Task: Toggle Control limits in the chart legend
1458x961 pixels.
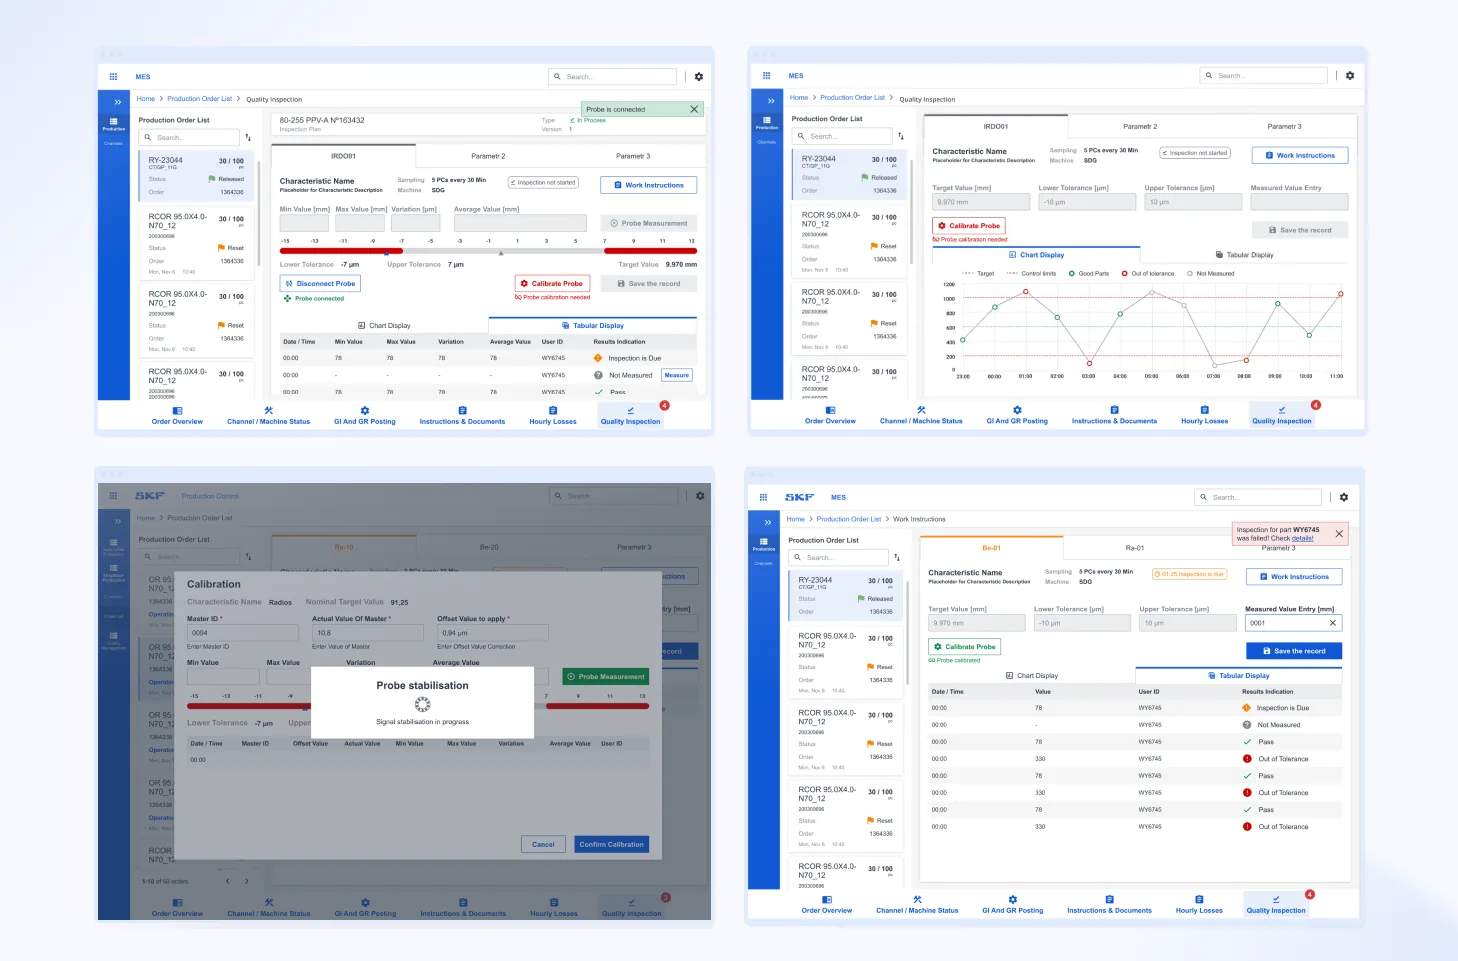Action: [x=1031, y=273]
